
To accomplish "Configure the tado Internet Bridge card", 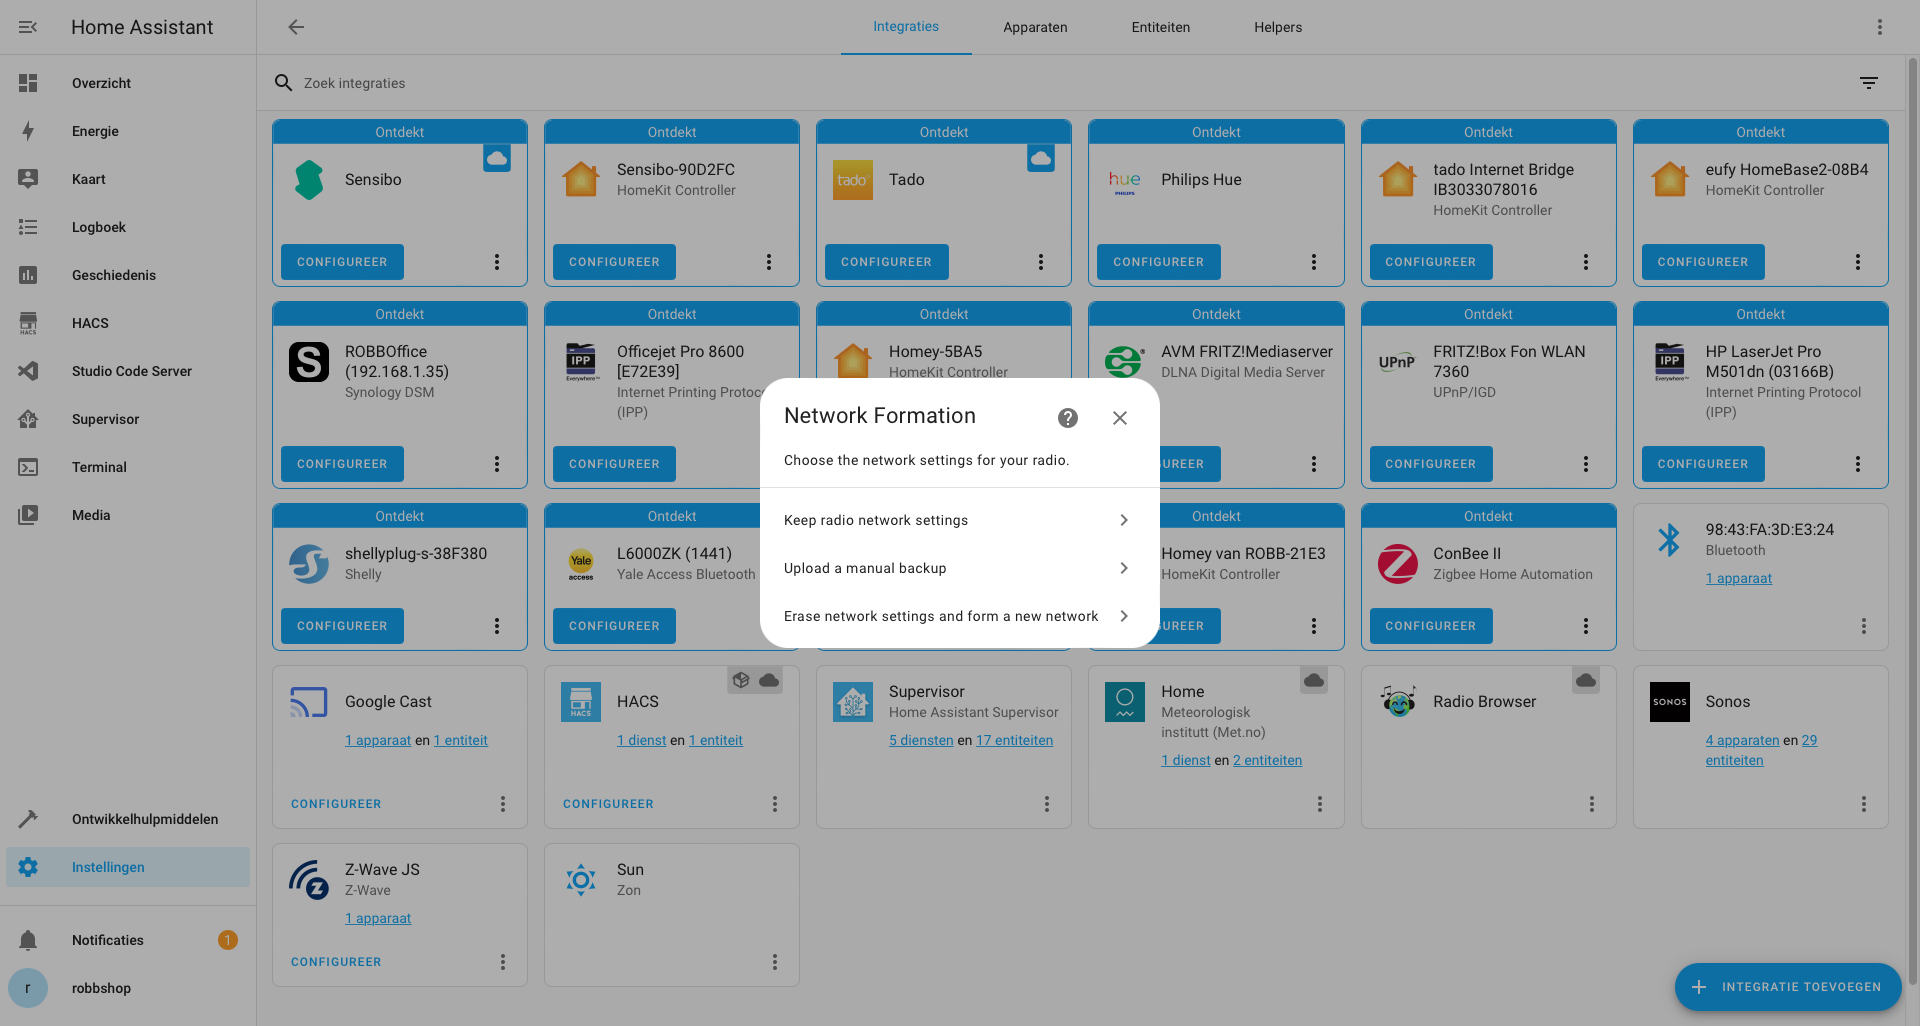I will pos(1430,262).
